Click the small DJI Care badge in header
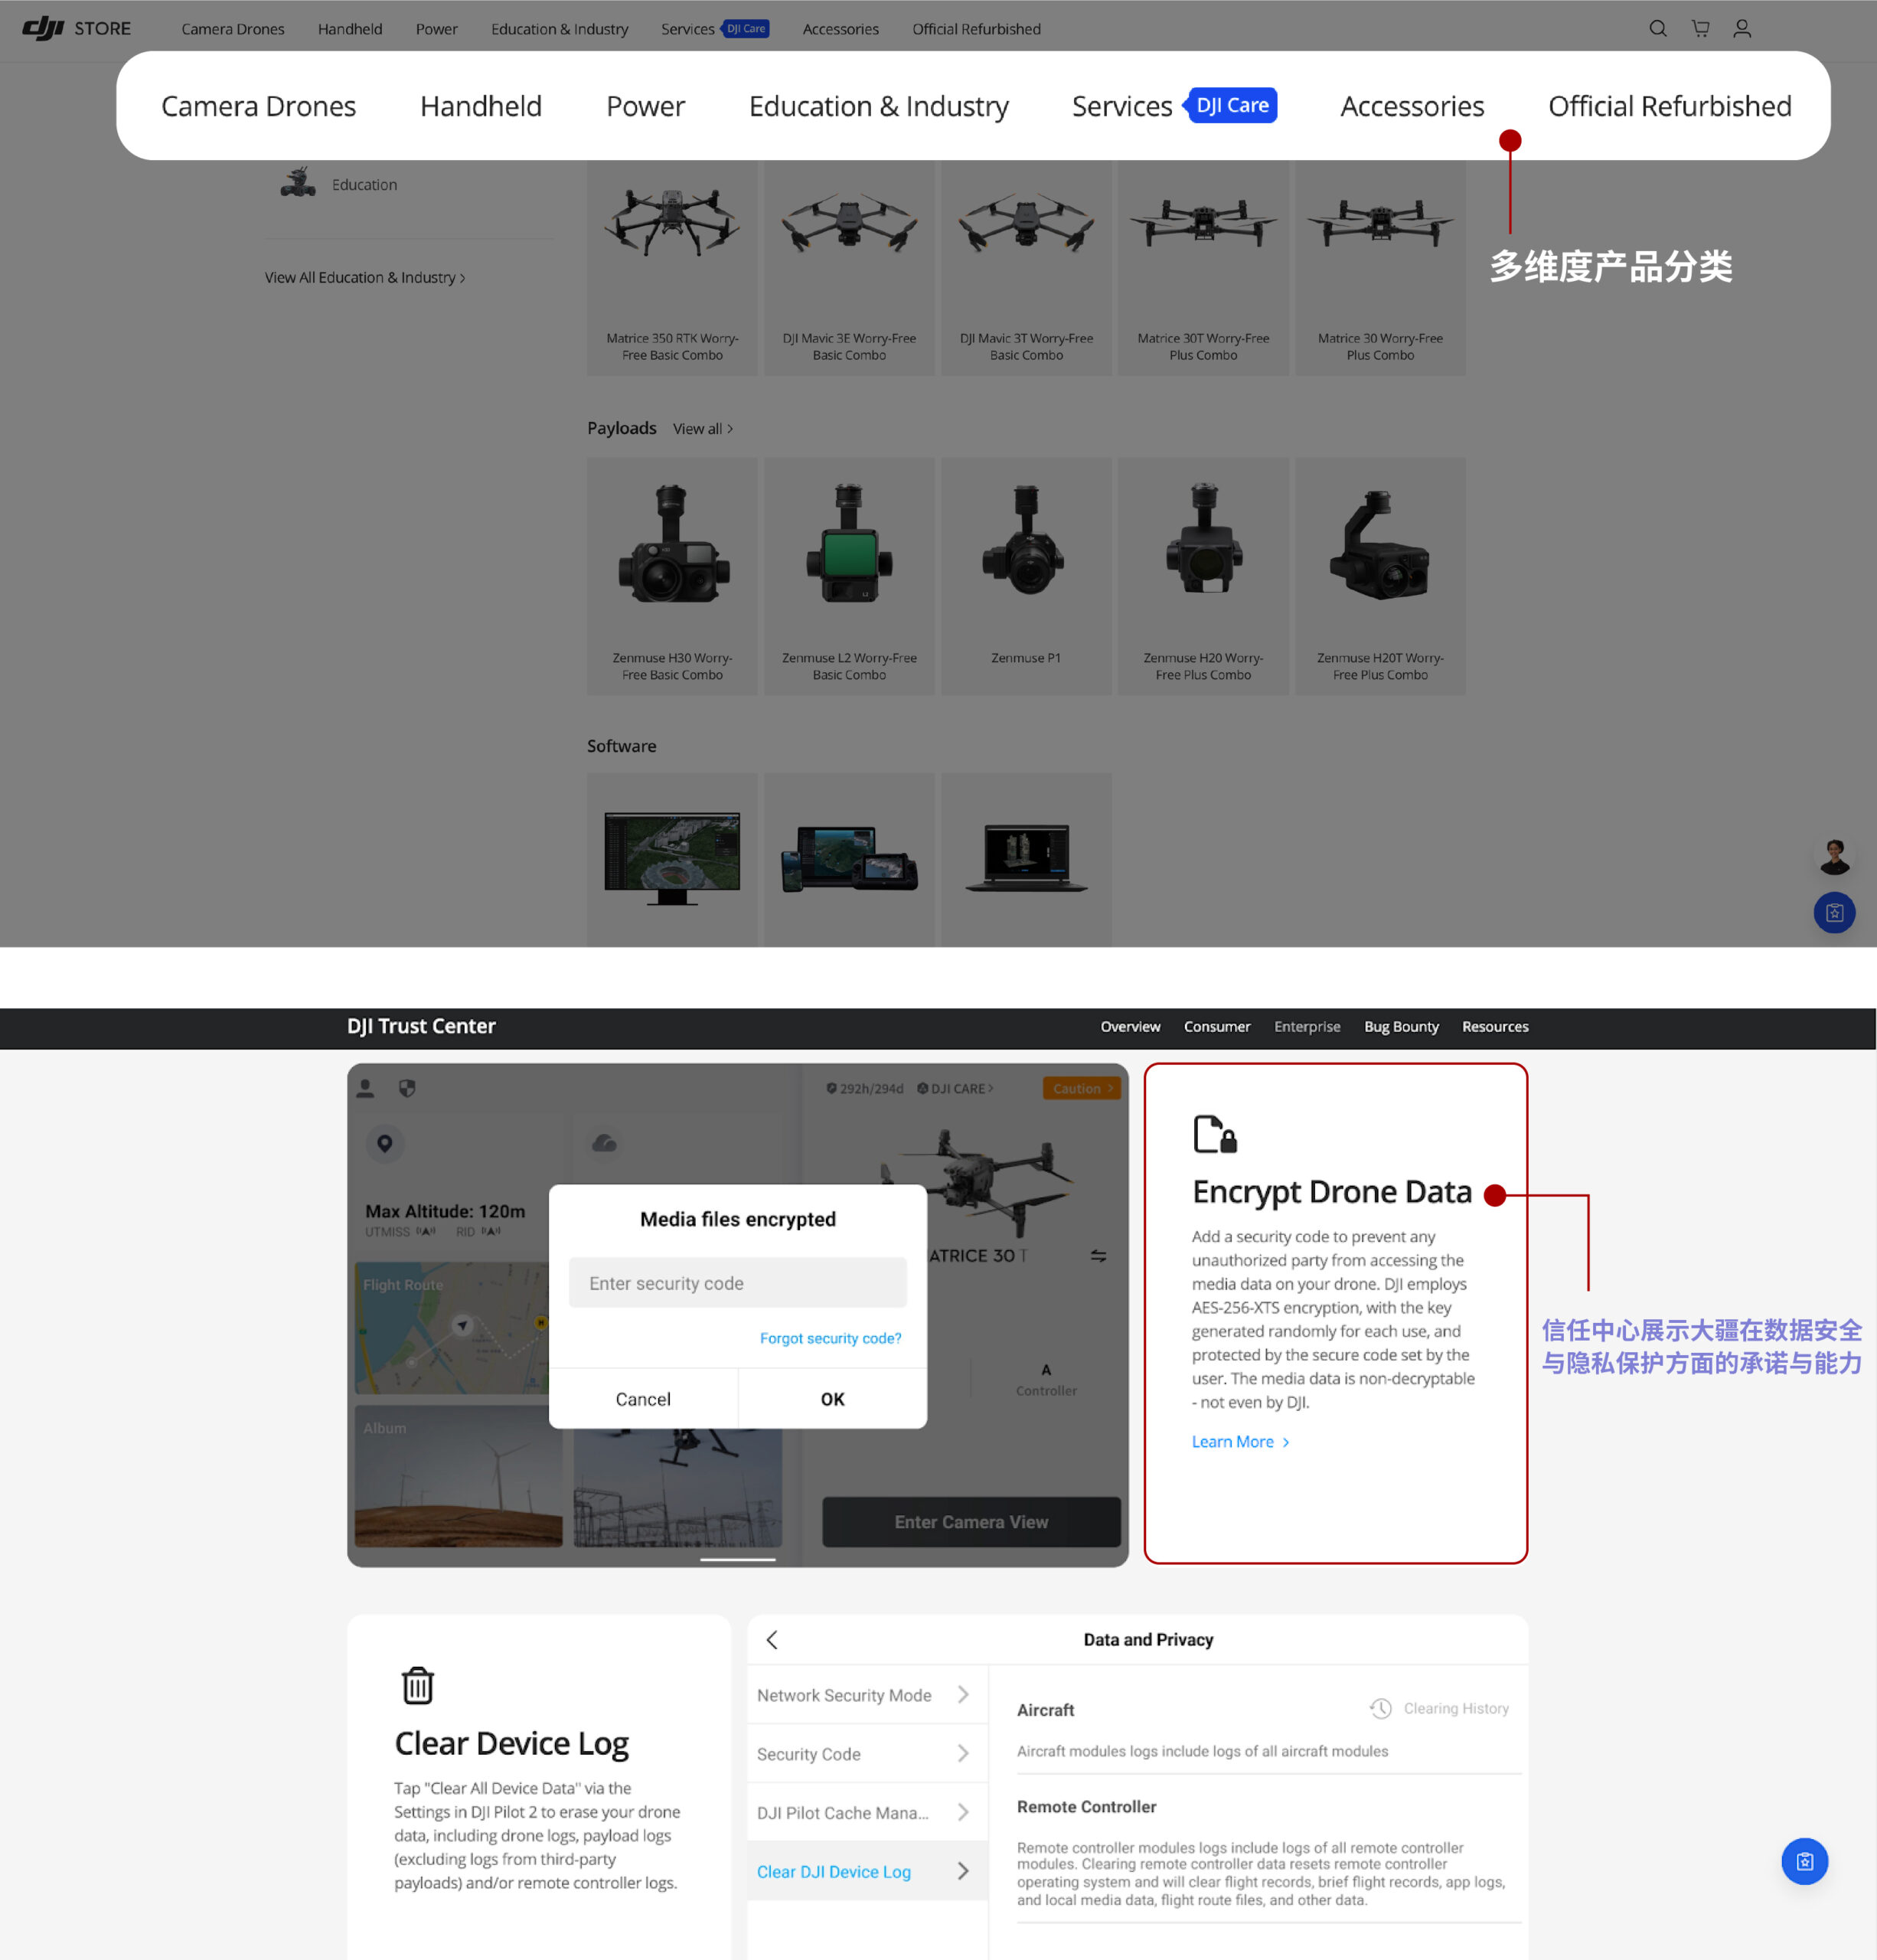 pos(745,29)
